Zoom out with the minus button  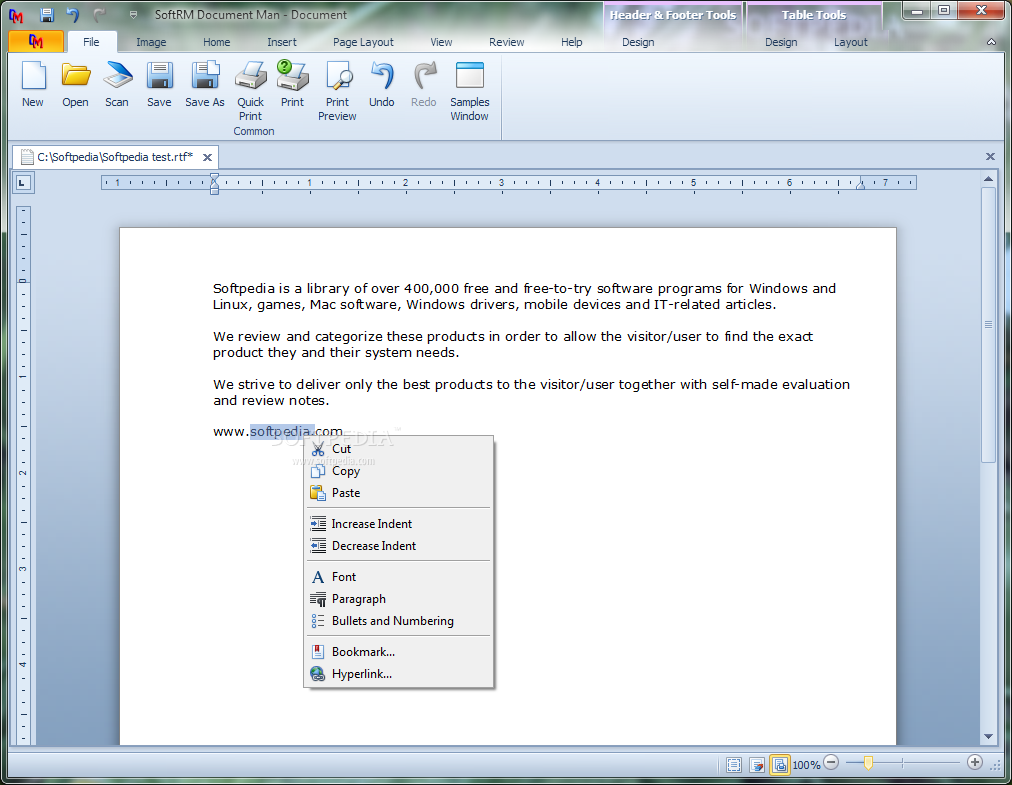[x=831, y=763]
